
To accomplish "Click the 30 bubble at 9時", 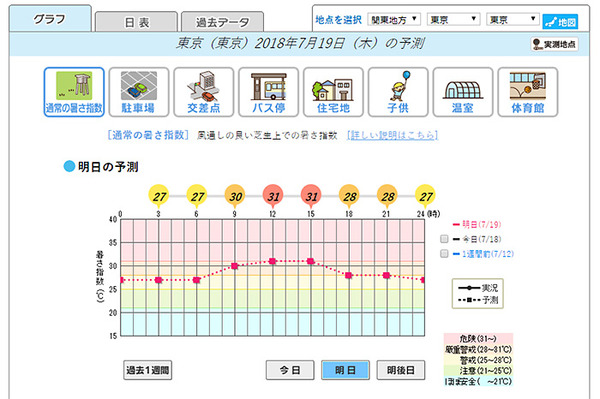I will pos(235,195).
